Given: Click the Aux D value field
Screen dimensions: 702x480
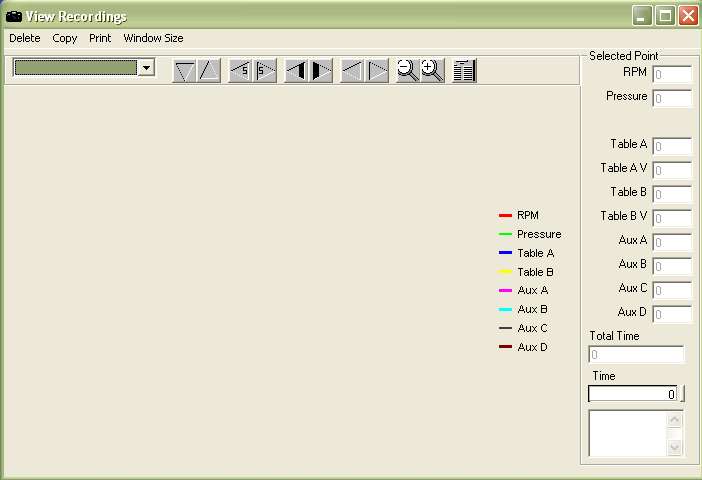Looking at the screenshot, I should pyautogui.click(x=672, y=314).
